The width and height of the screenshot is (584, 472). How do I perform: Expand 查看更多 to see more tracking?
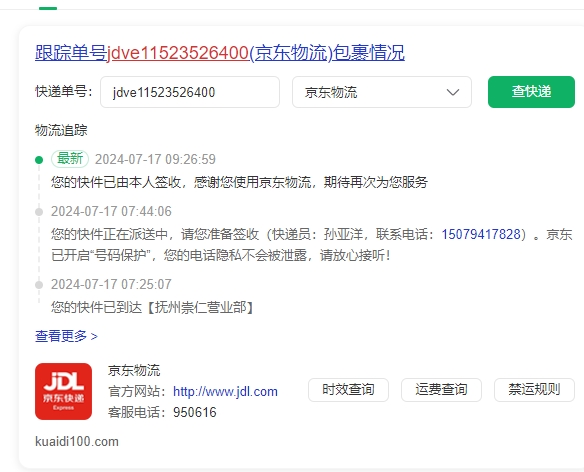[66, 336]
